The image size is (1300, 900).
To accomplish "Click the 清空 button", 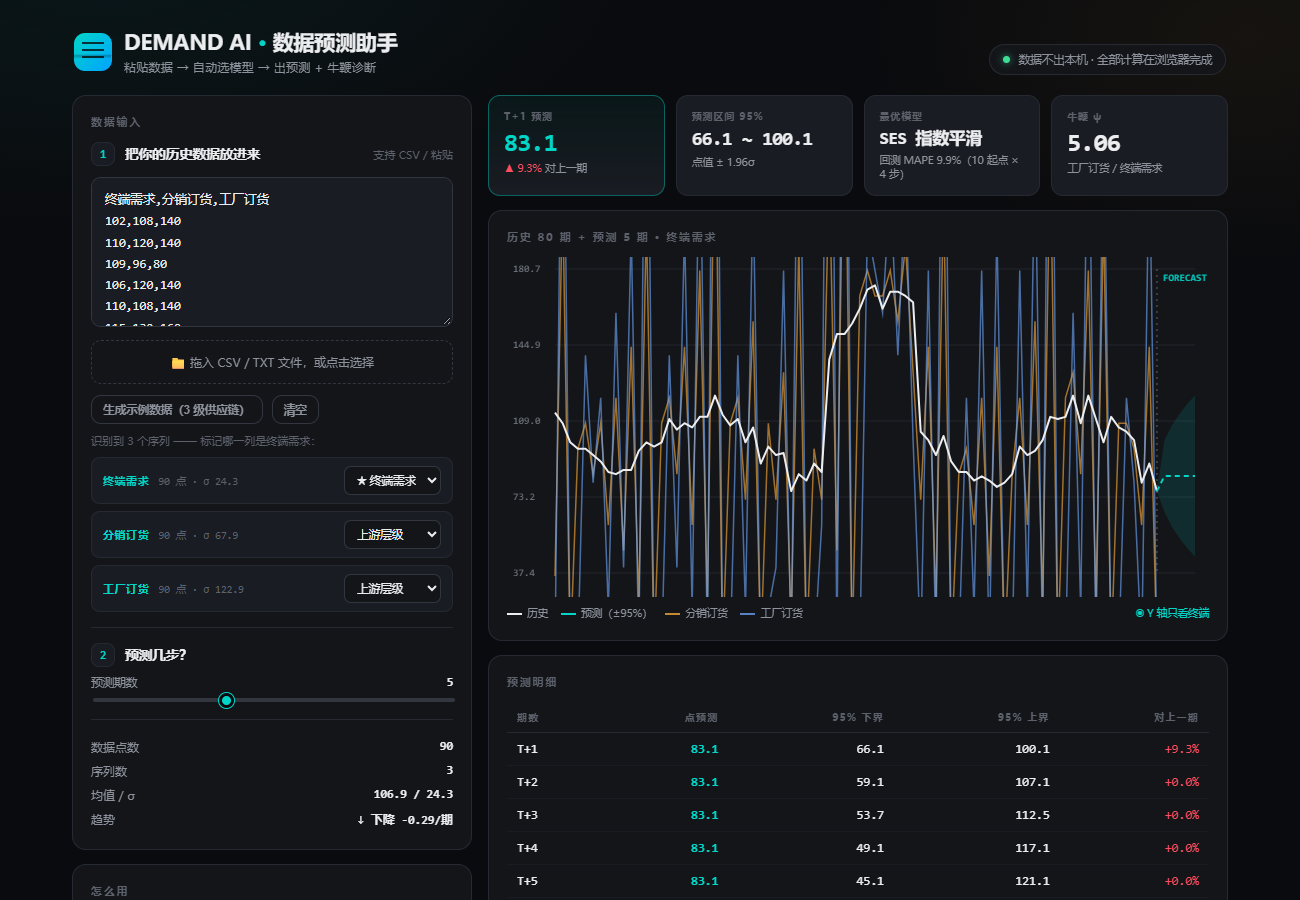I will (x=295, y=410).
